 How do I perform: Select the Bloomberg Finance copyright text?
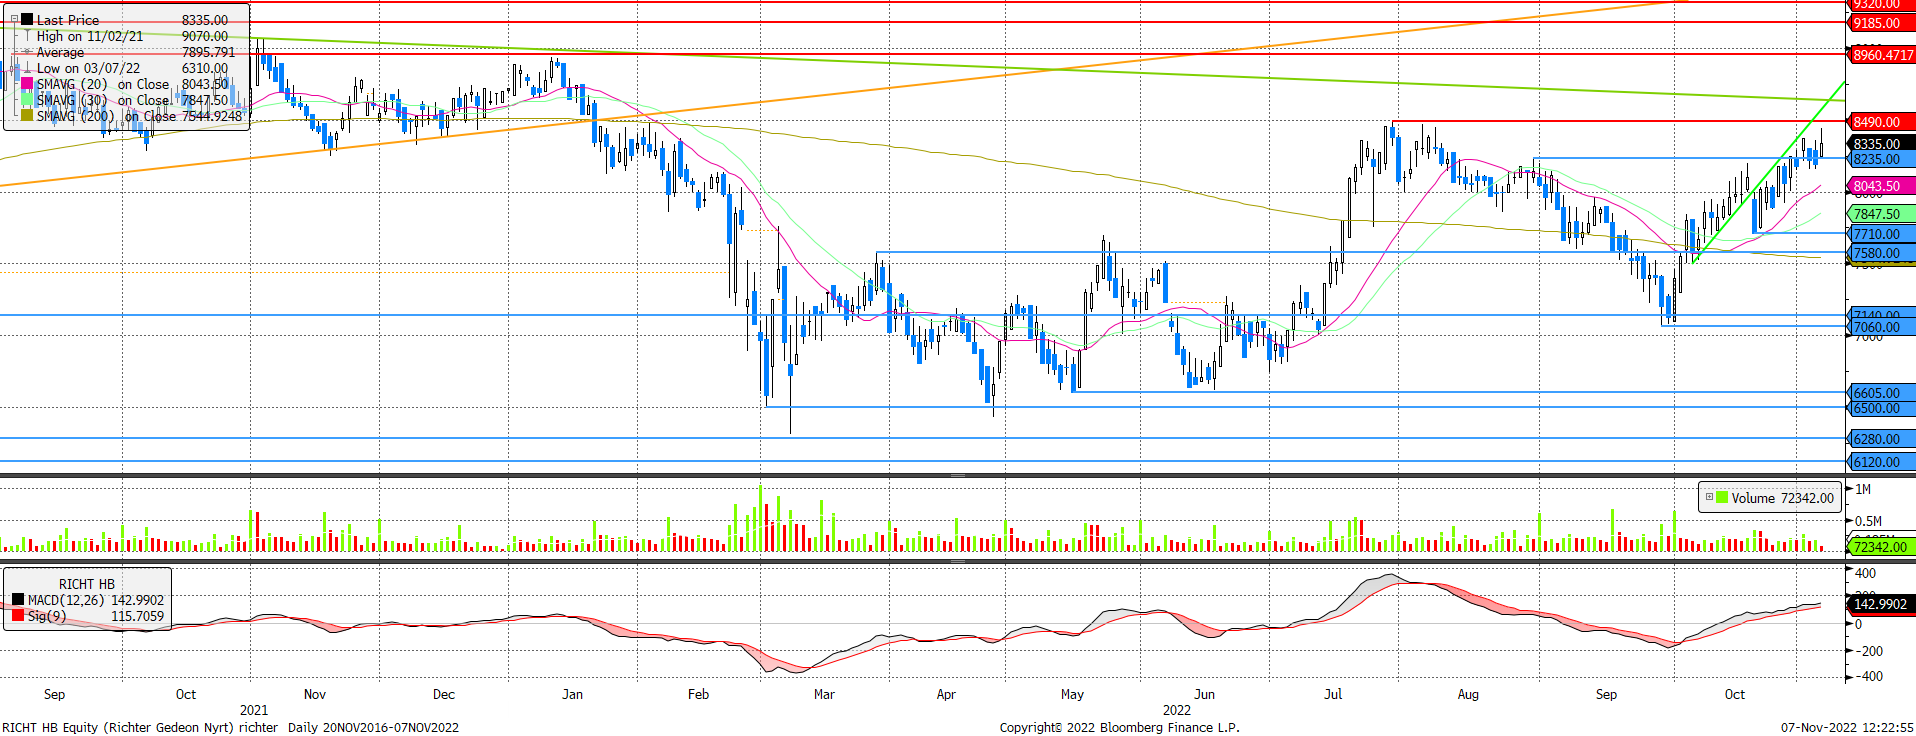1119,727
